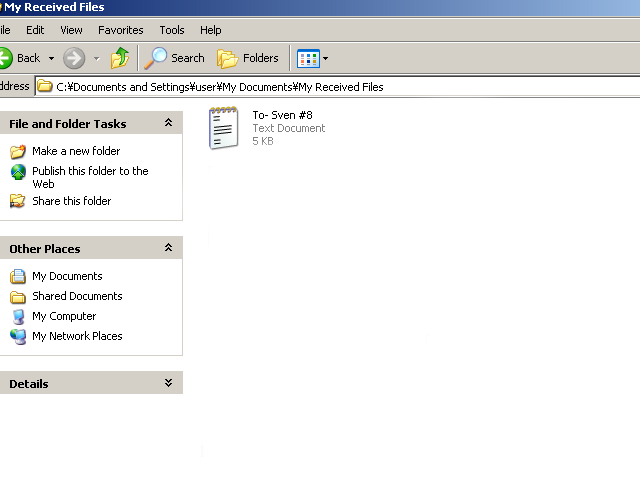The width and height of the screenshot is (640, 480).
Task: Open the Search toolbar button
Action: (175, 58)
